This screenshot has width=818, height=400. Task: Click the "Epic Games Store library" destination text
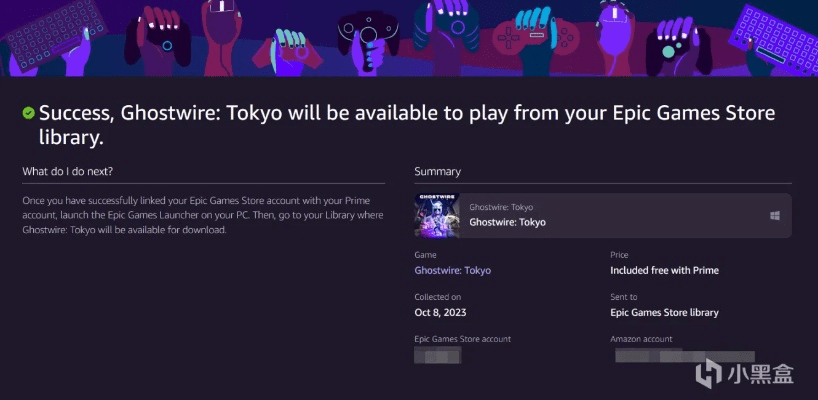coord(664,312)
